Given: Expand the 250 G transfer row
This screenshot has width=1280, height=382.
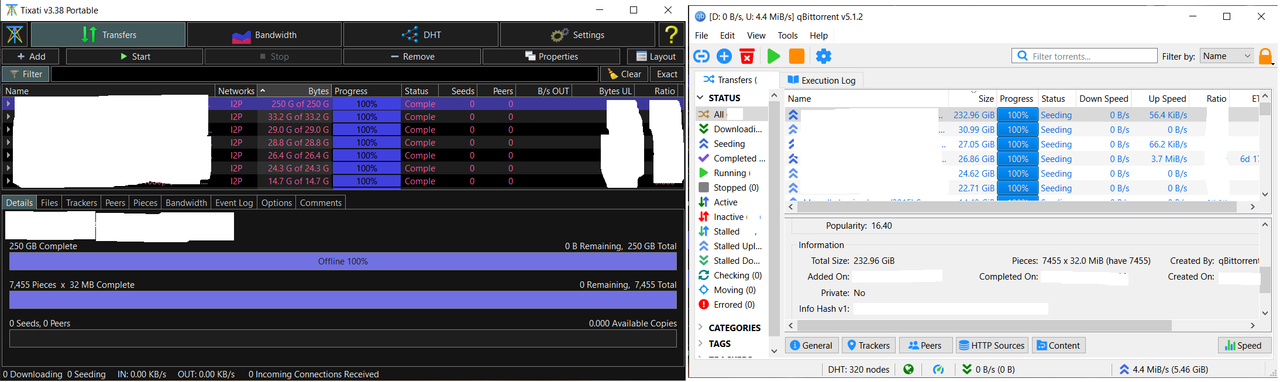Looking at the screenshot, I should (x=9, y=103).
